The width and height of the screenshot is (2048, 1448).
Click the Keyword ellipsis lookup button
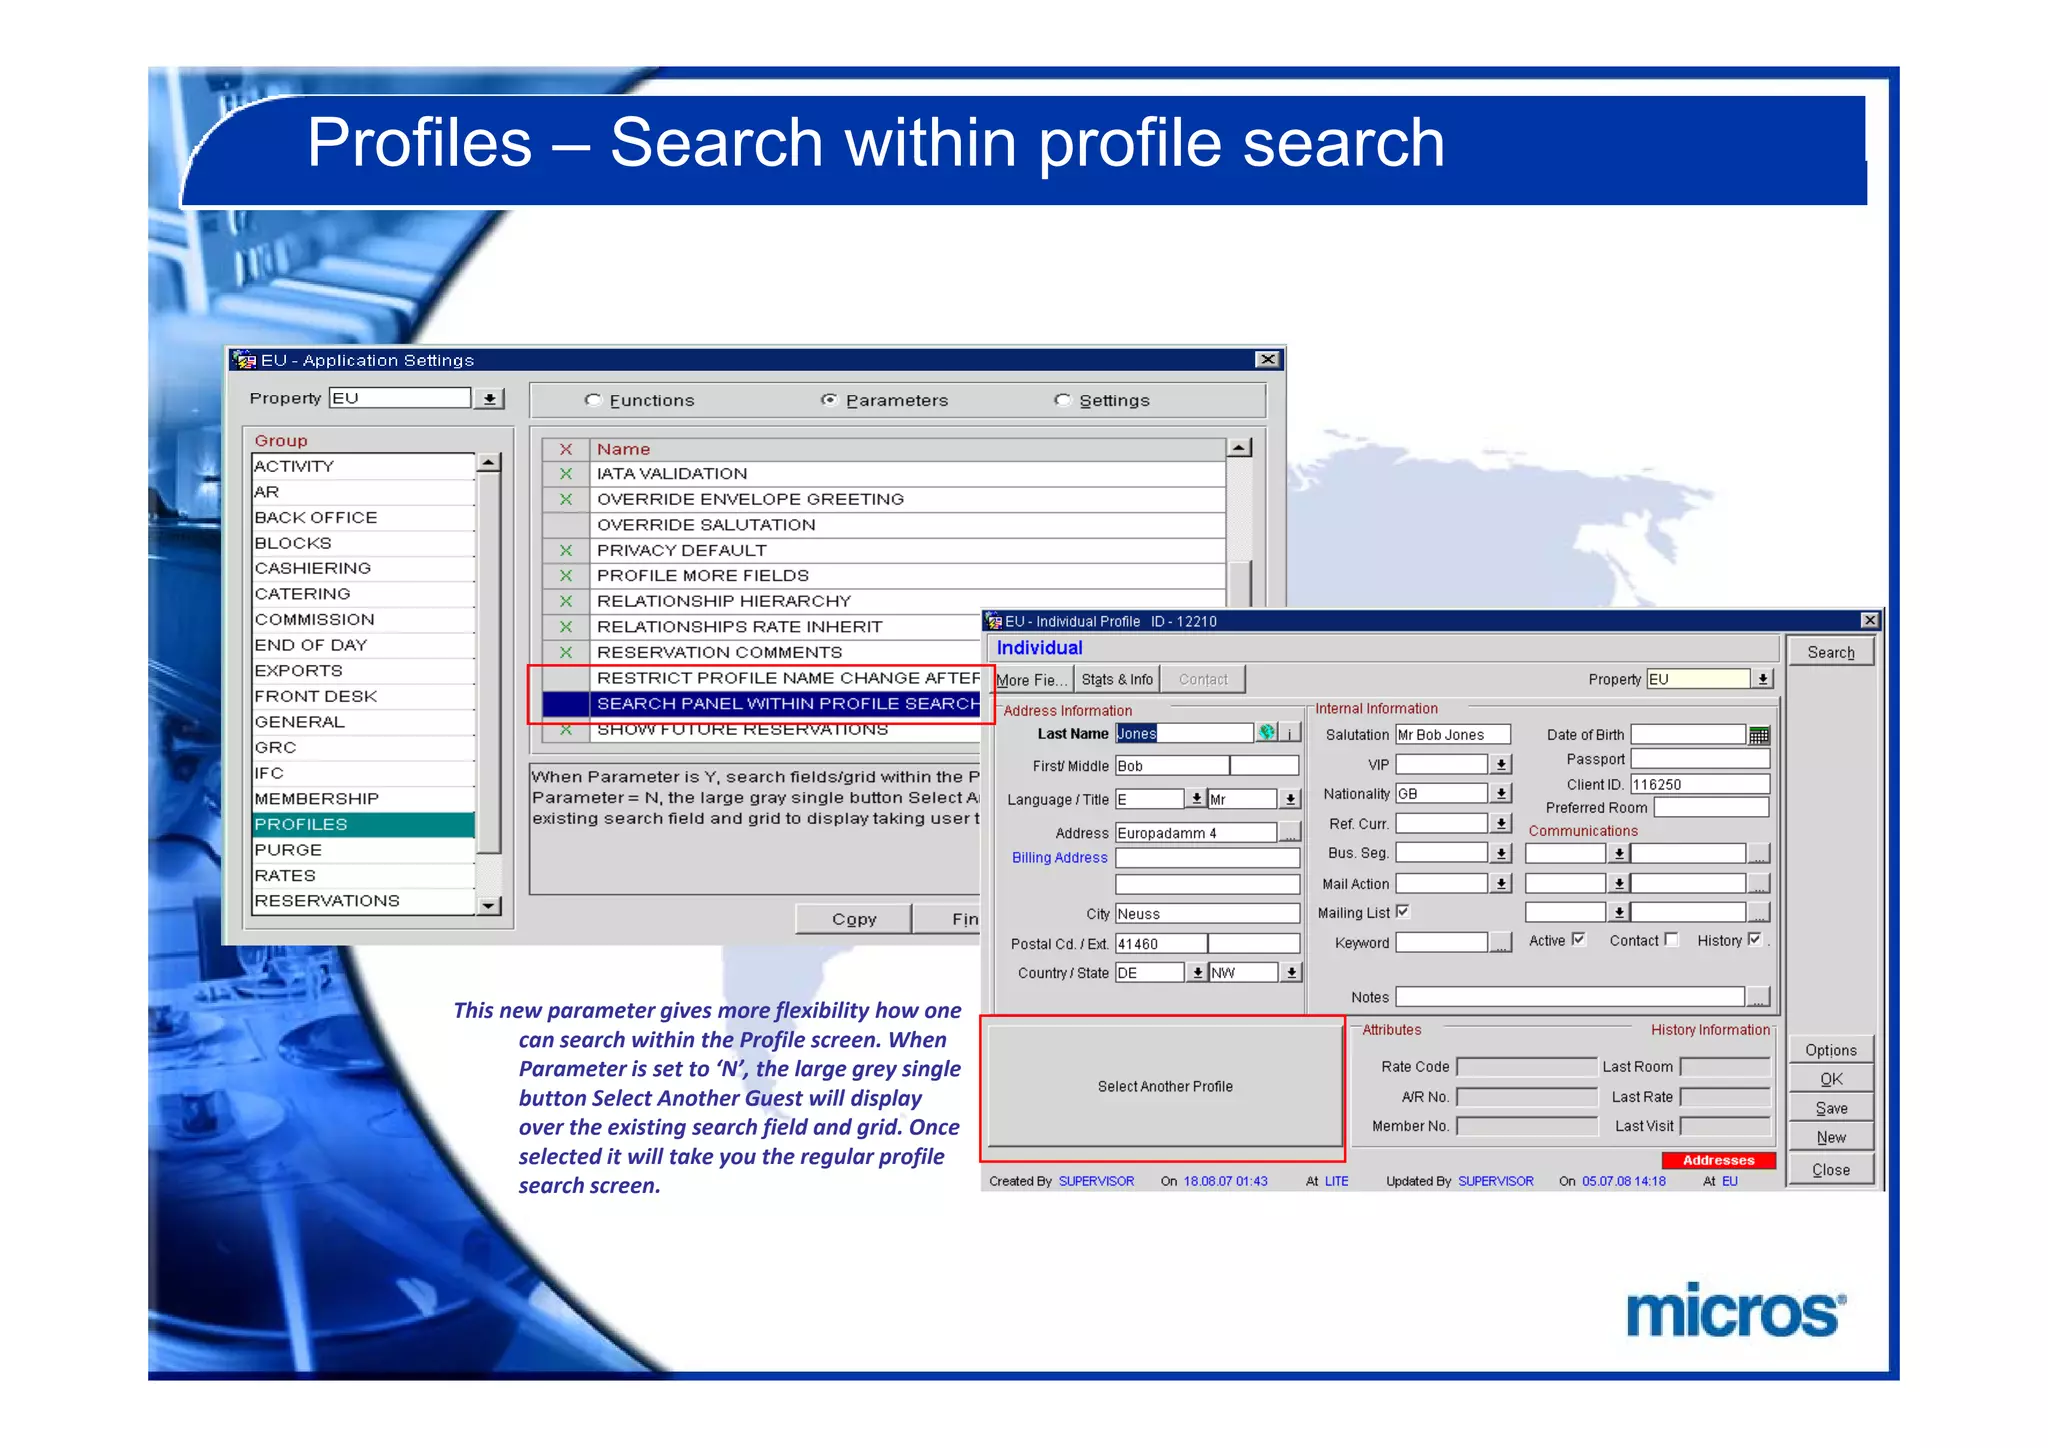[x=1500, y=943]
